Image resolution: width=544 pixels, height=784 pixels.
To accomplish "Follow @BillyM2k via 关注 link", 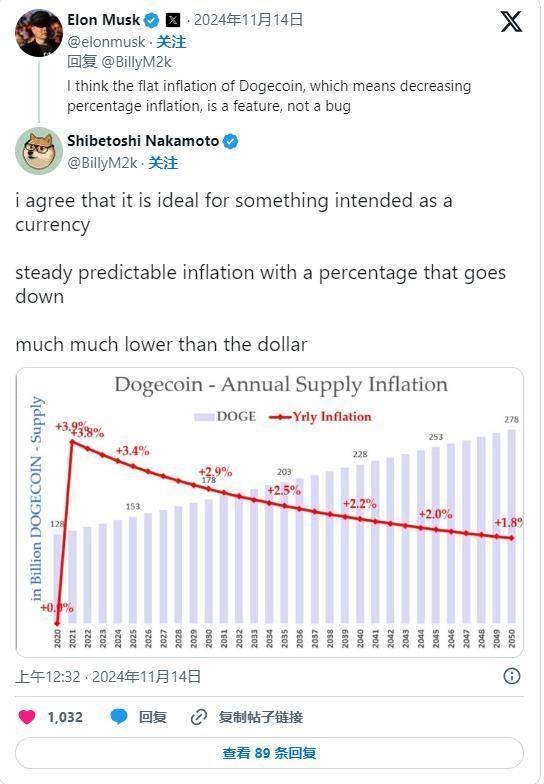I will [163, 162].
